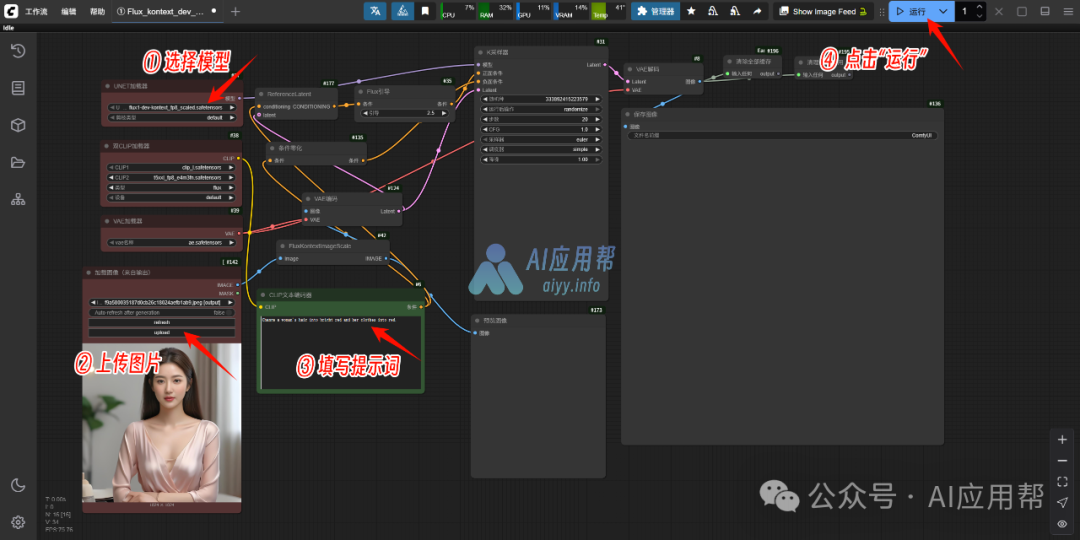
Task: Toggle link visibility eye icon
Action: 1062,523
